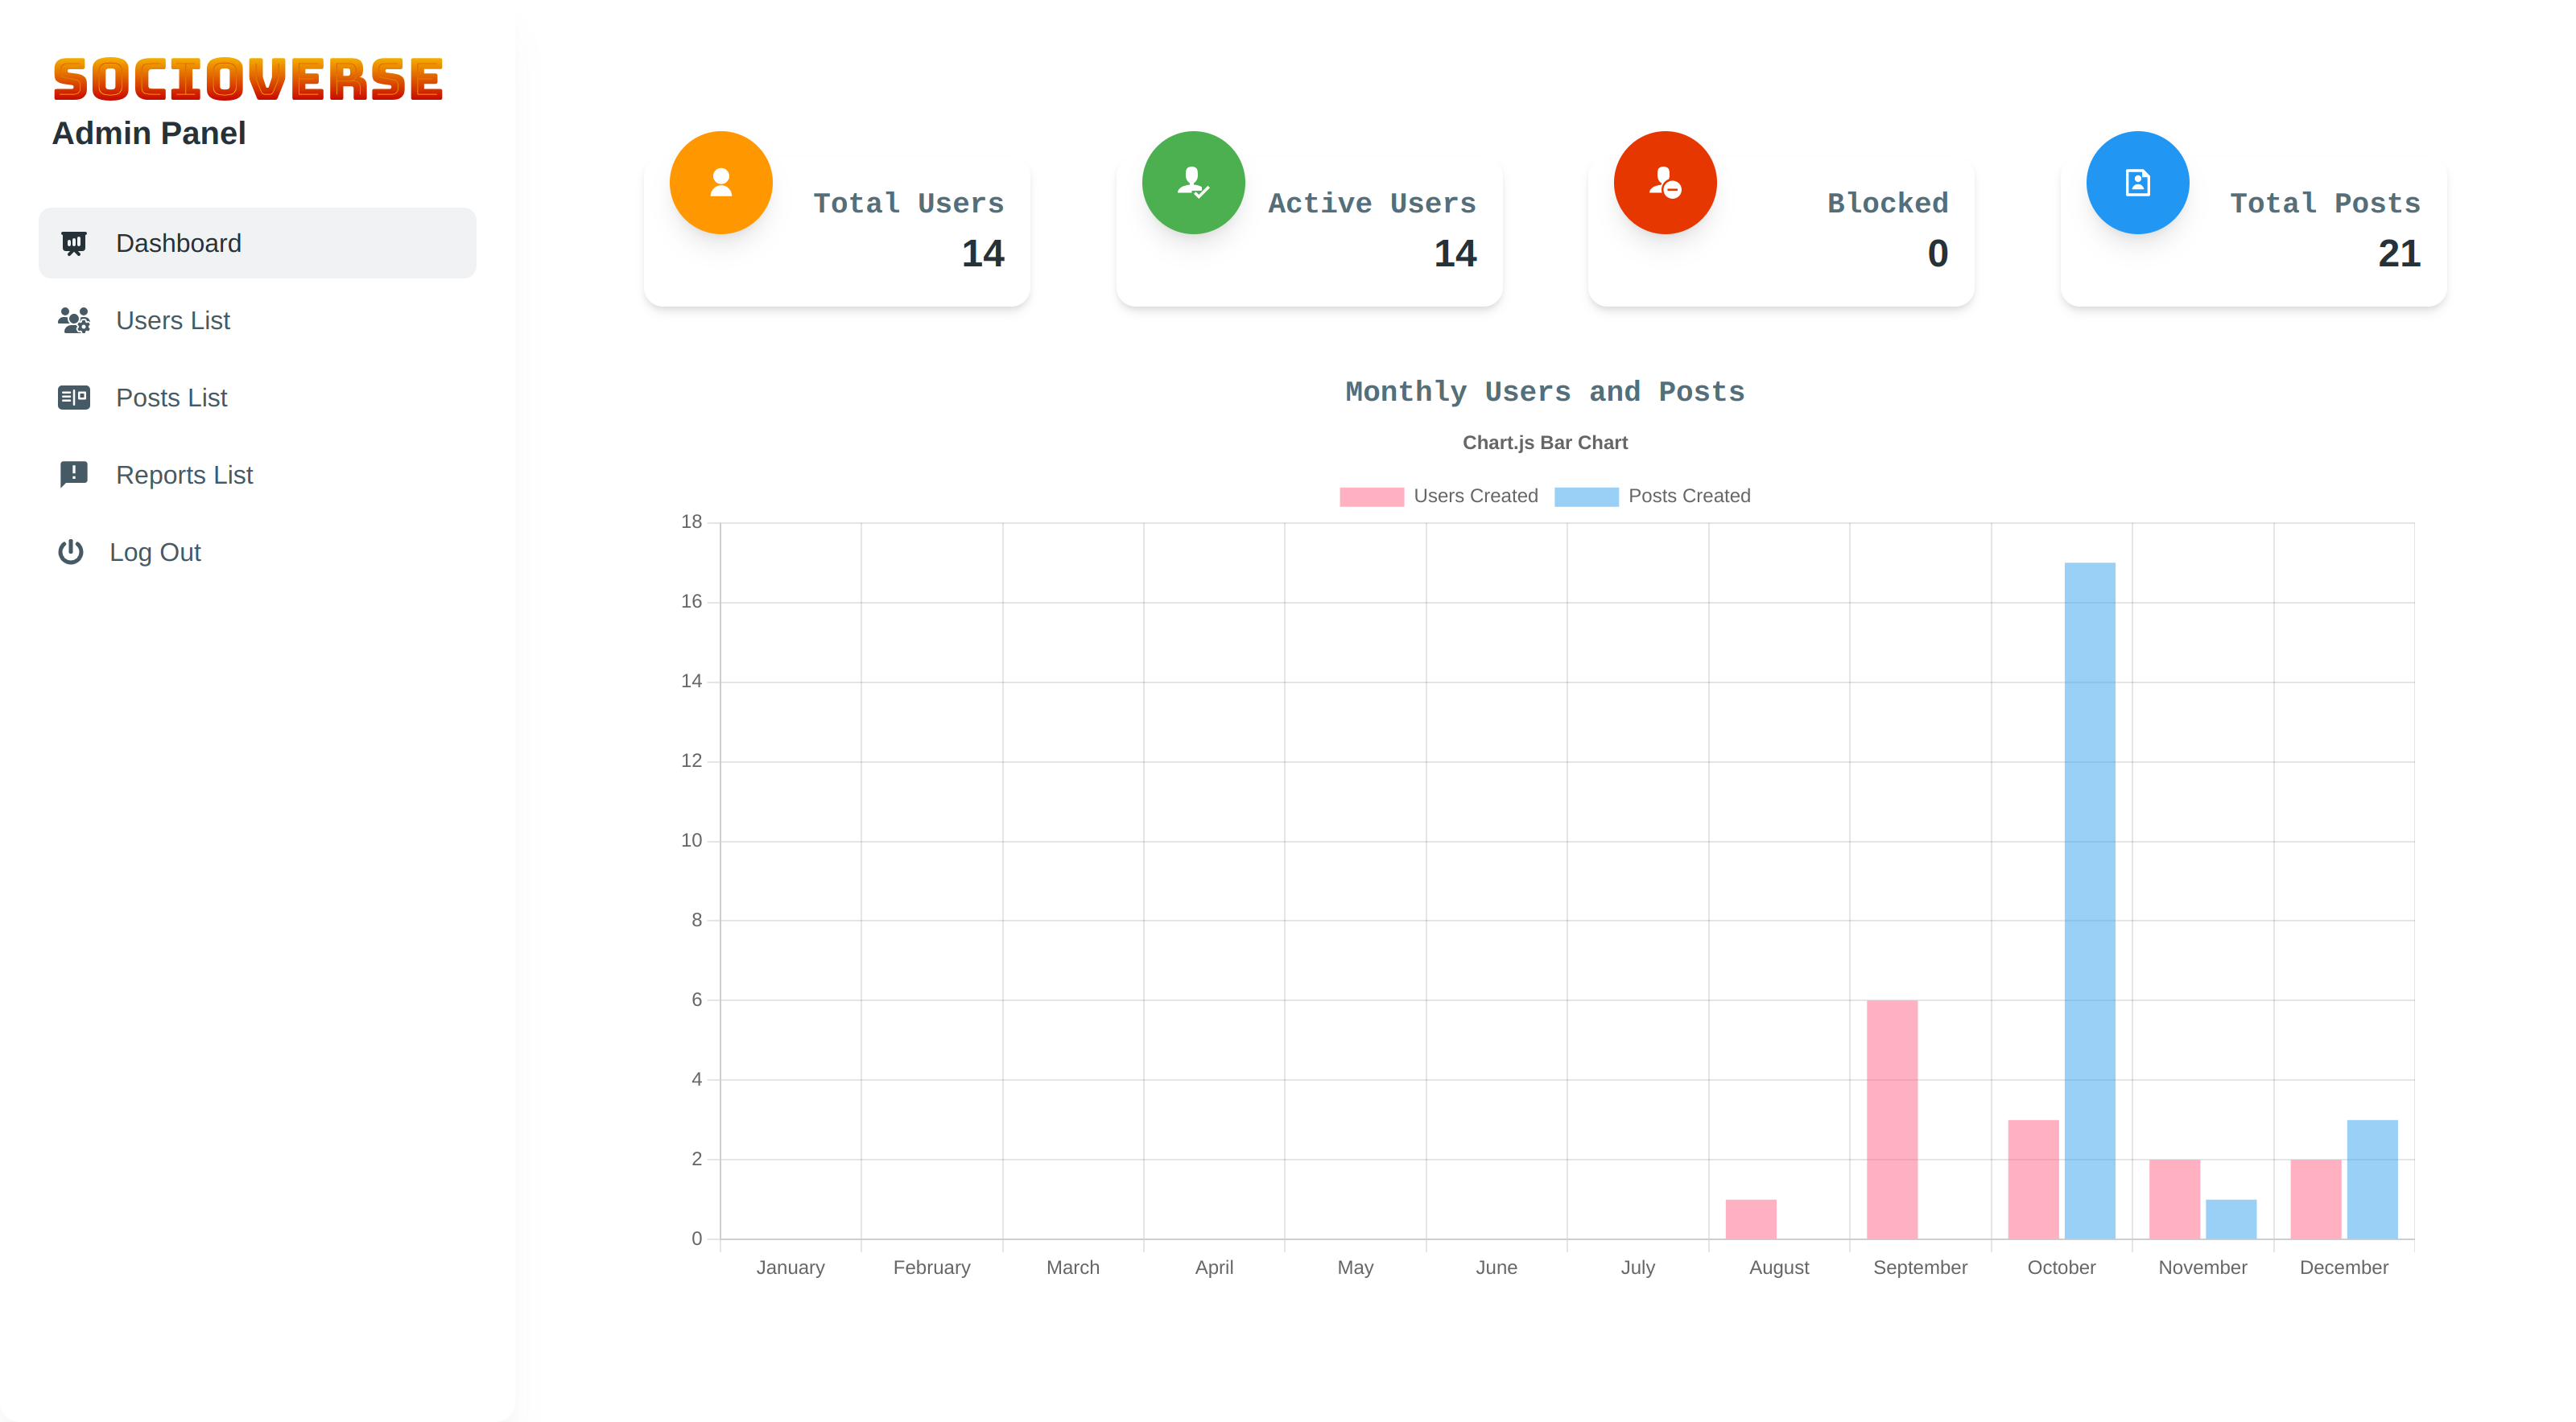
Task: Click the April axis label
Action: coord(1214,1267)
